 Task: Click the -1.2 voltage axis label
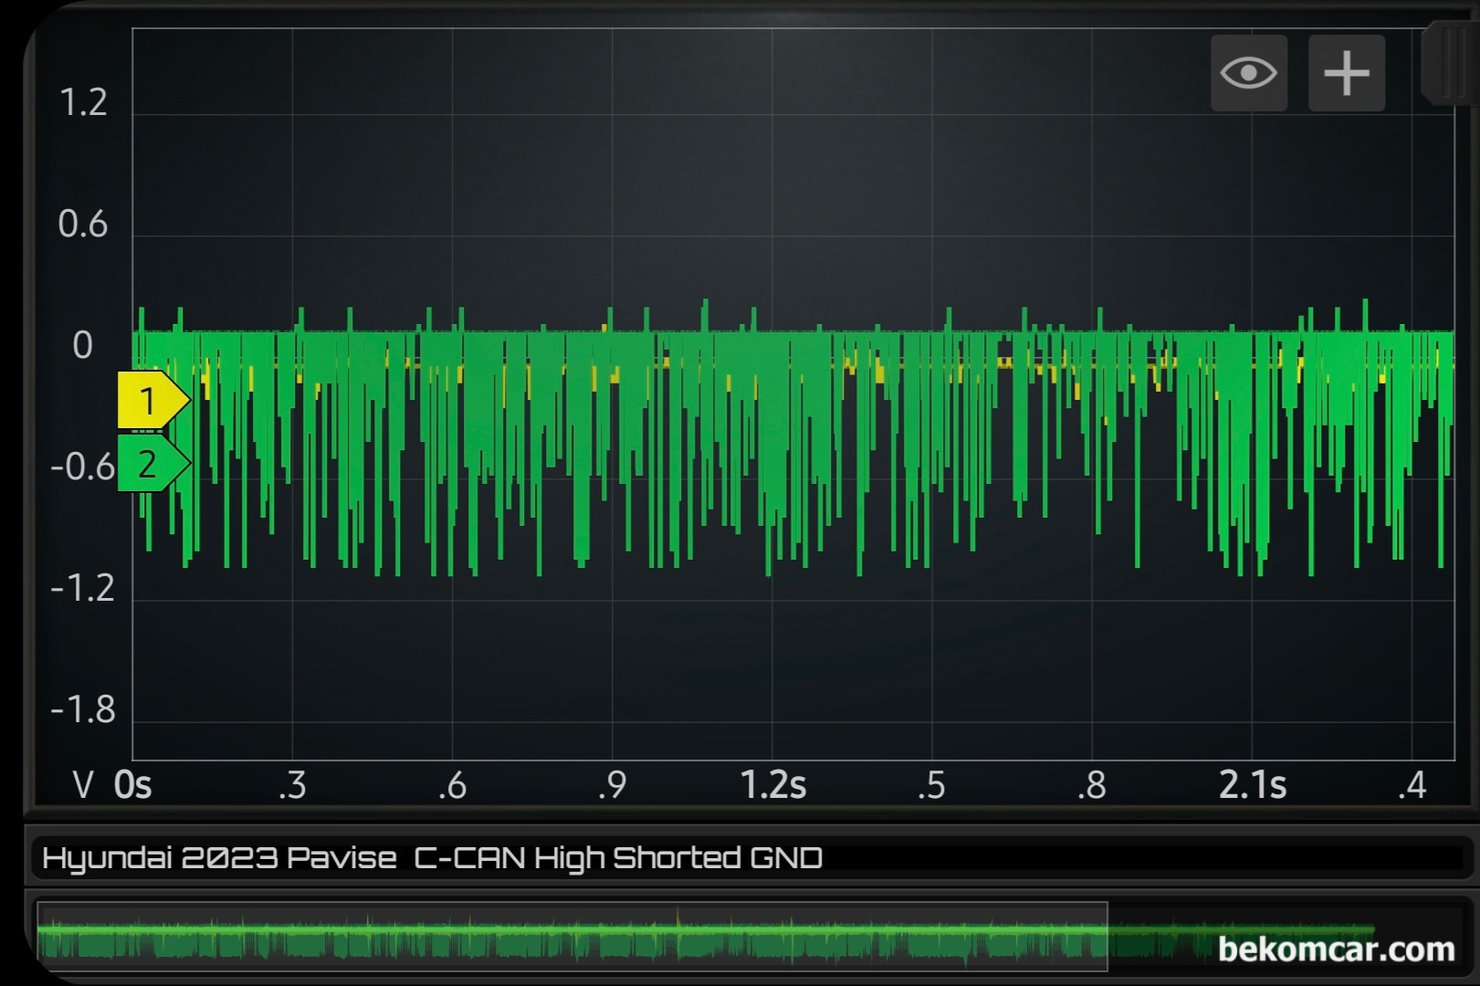click(83, 589)
